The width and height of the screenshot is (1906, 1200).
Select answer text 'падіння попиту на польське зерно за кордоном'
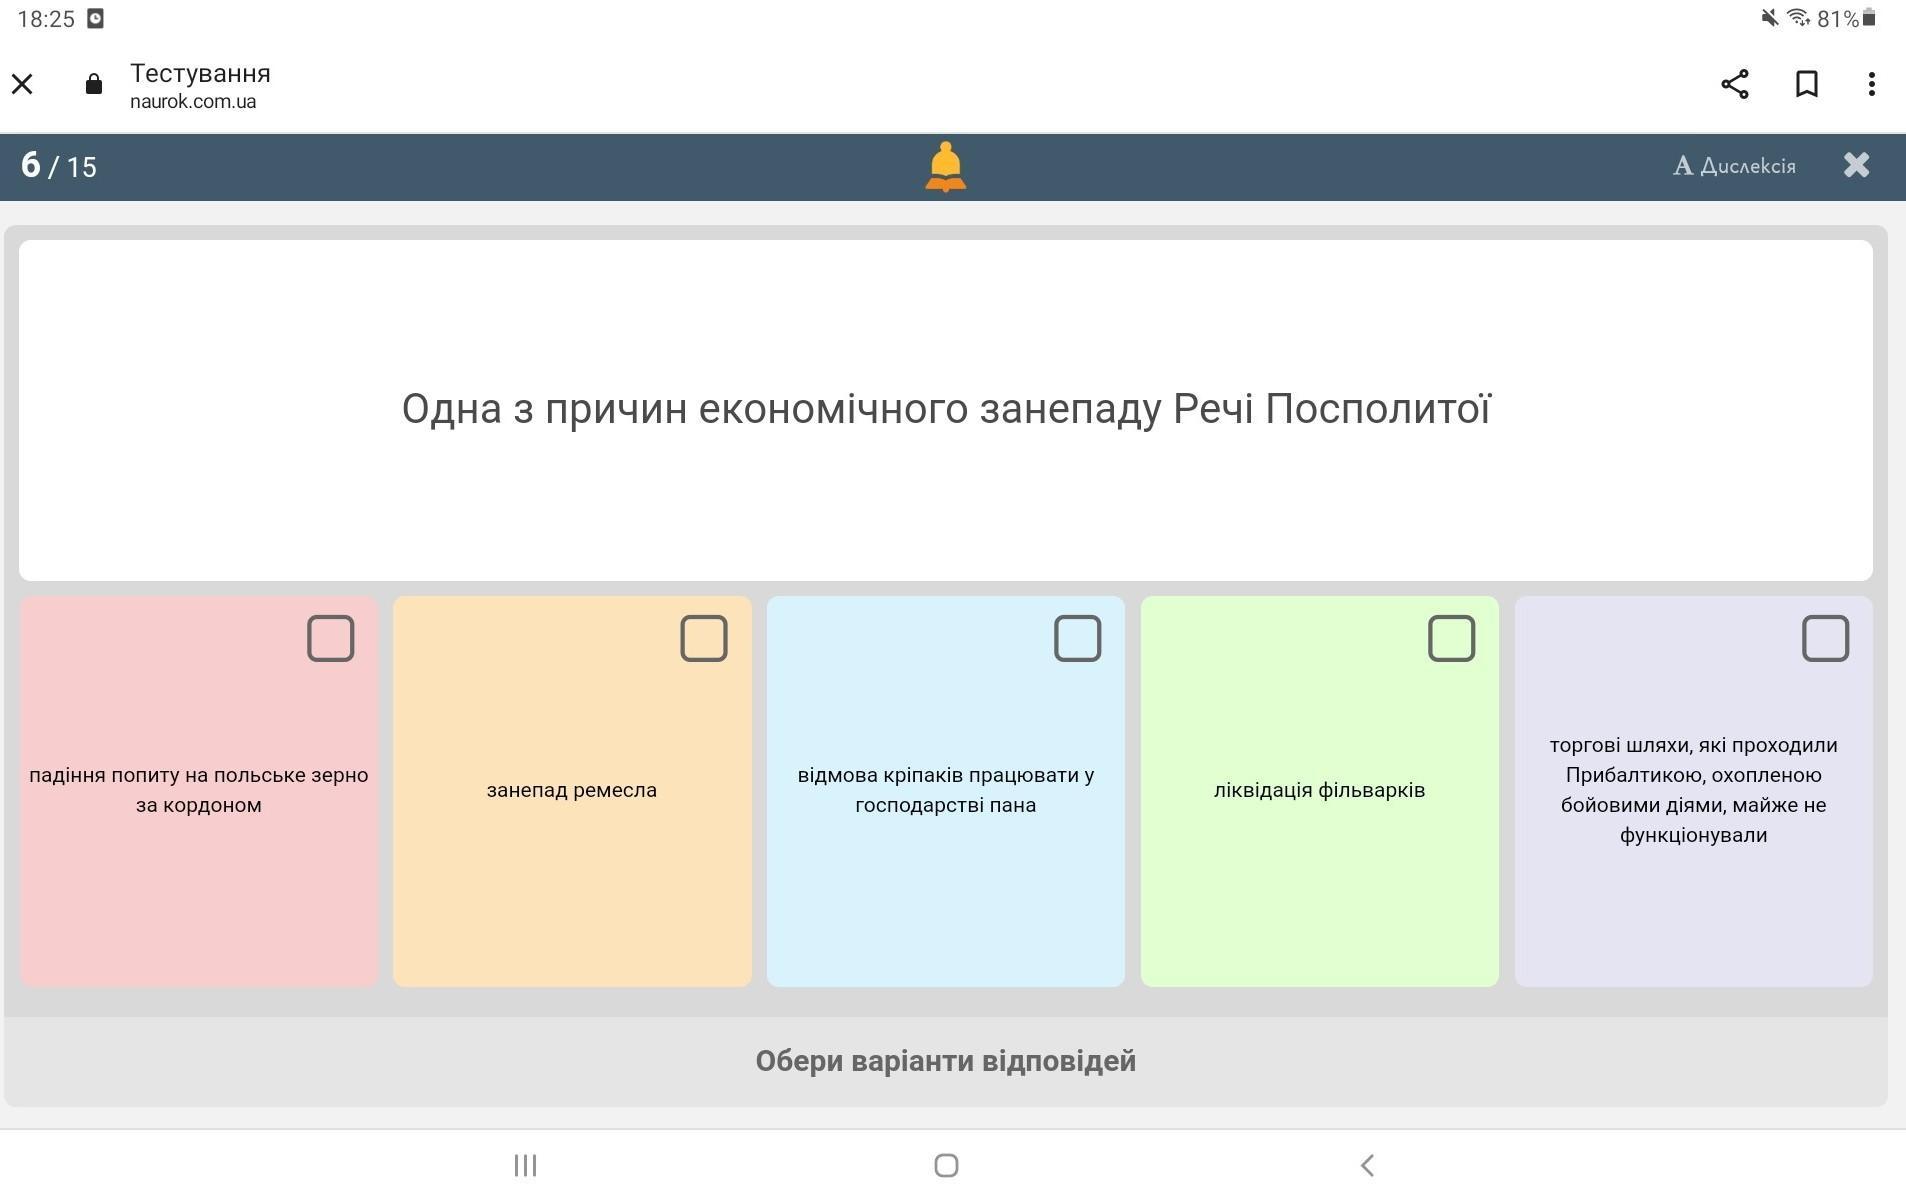point(199,790)
